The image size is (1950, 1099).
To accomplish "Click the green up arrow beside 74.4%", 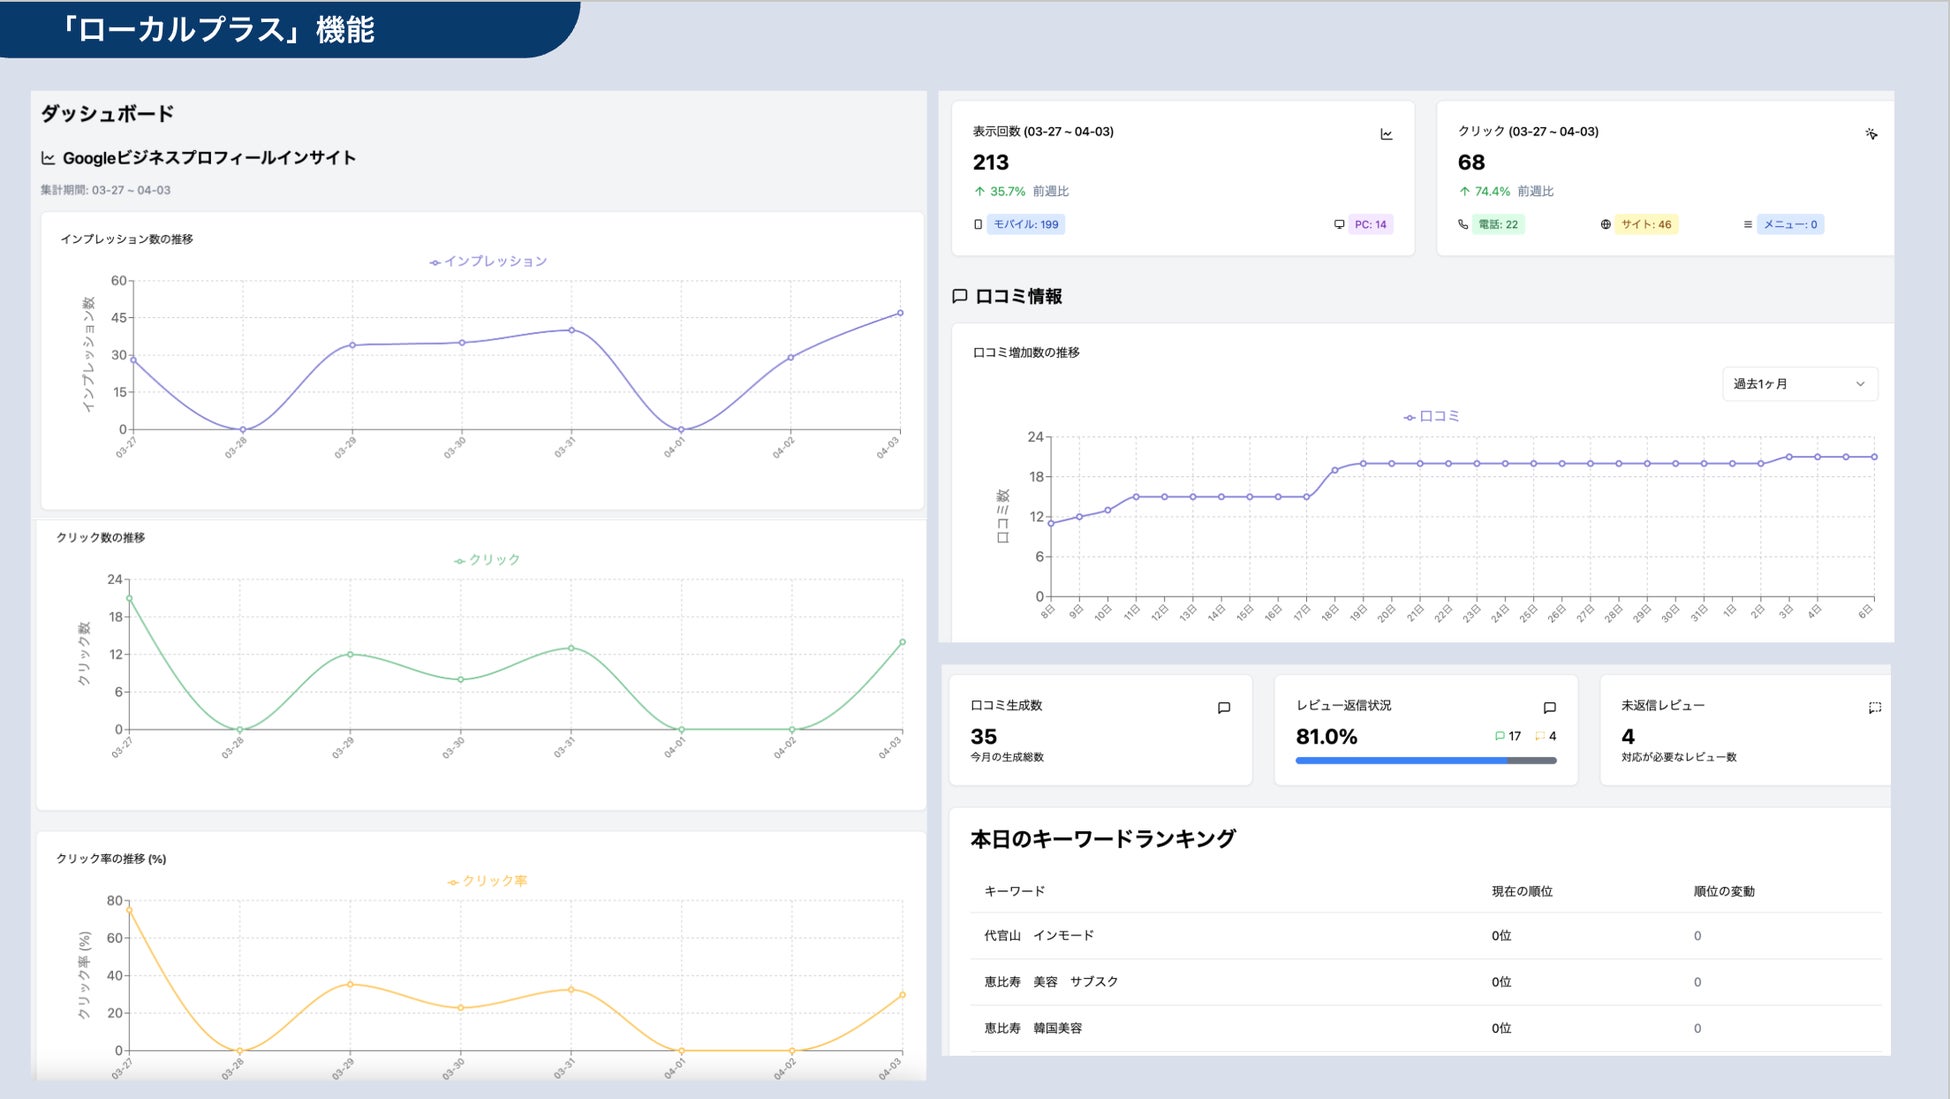I will point(1464,191).
